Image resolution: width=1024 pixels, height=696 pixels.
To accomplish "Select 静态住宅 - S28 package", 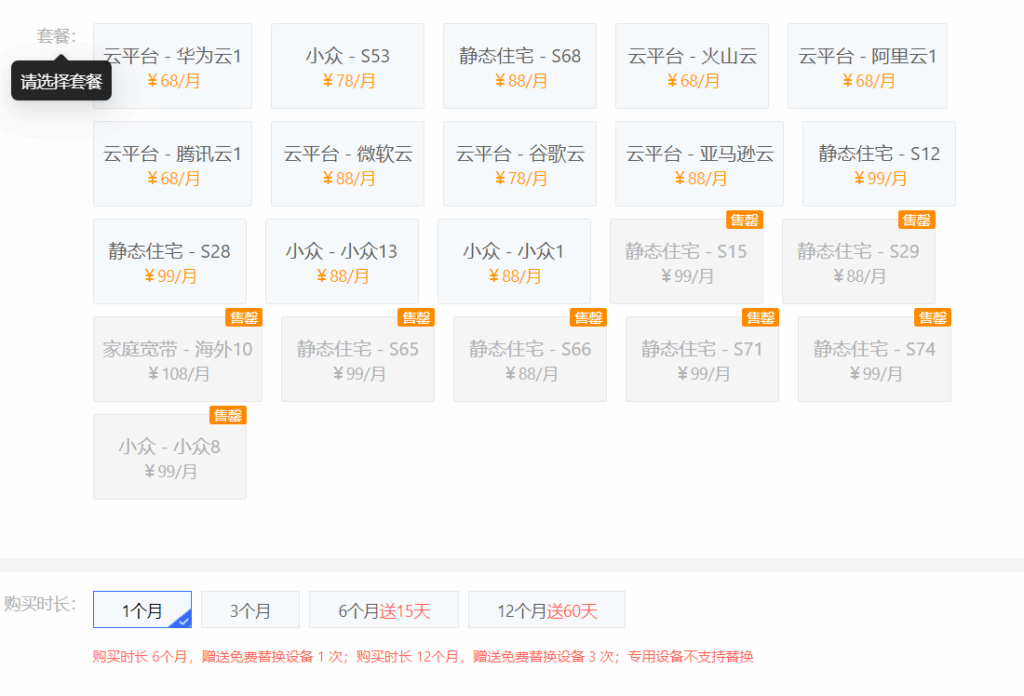I will tap(169, 261).
